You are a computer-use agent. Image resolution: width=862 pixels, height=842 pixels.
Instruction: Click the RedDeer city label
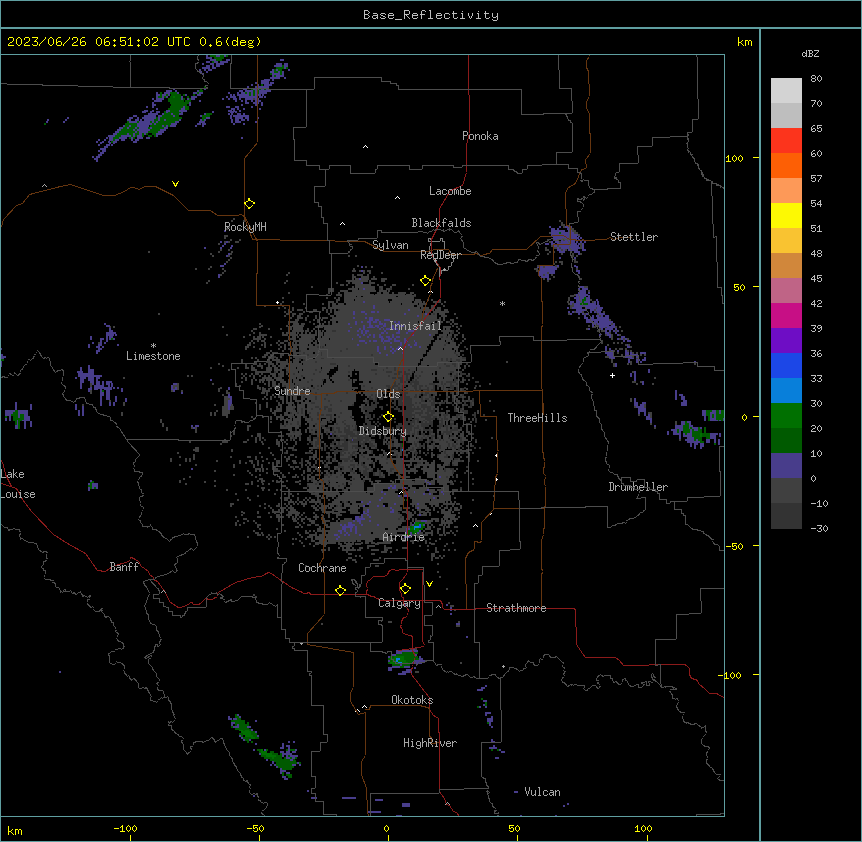click(x=440, y=255)
